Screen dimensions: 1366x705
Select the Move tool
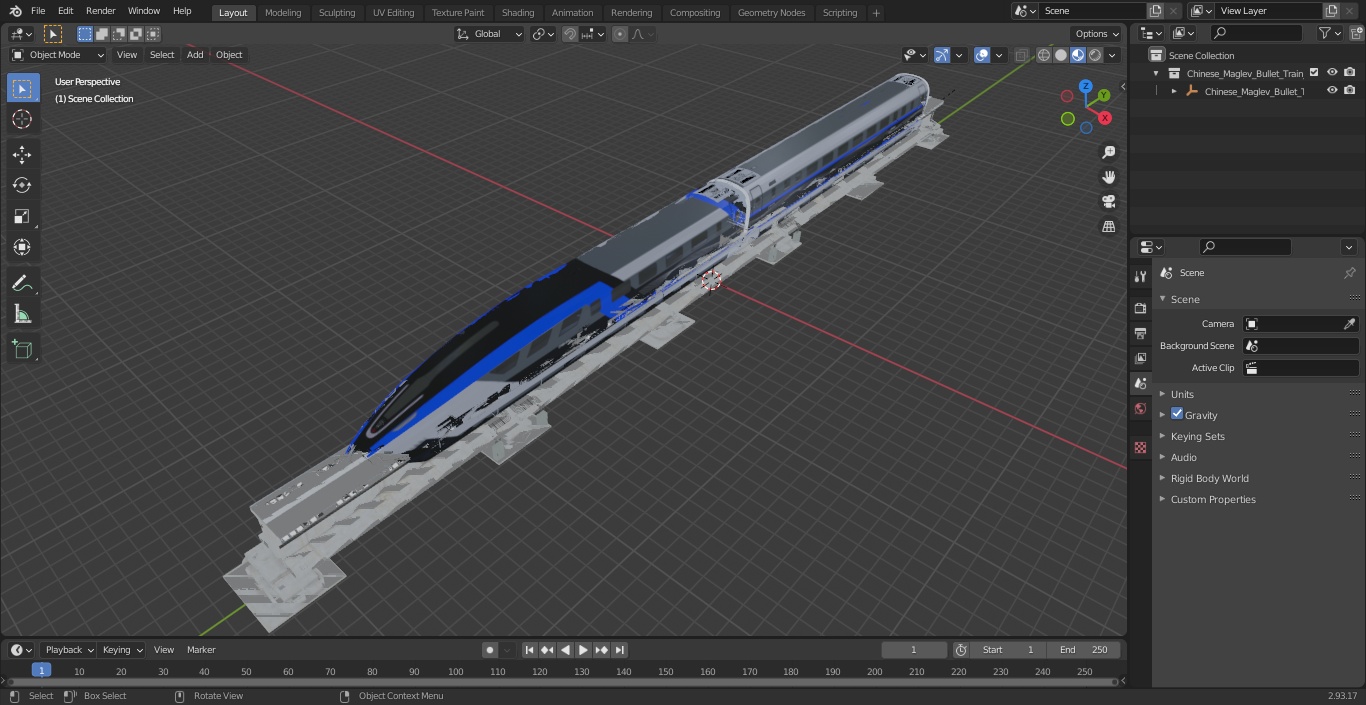click(x=22, y=154)
